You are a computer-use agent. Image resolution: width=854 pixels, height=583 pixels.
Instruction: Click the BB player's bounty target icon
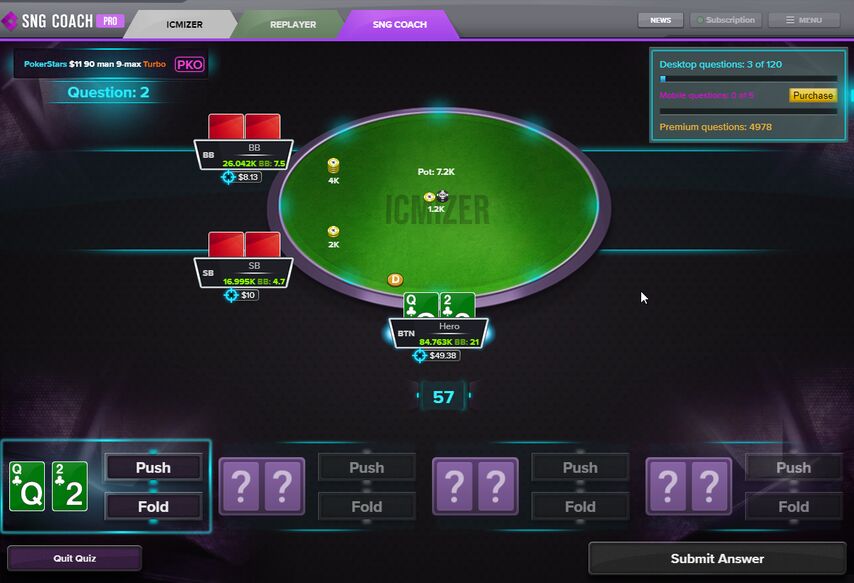coord(228,177)
